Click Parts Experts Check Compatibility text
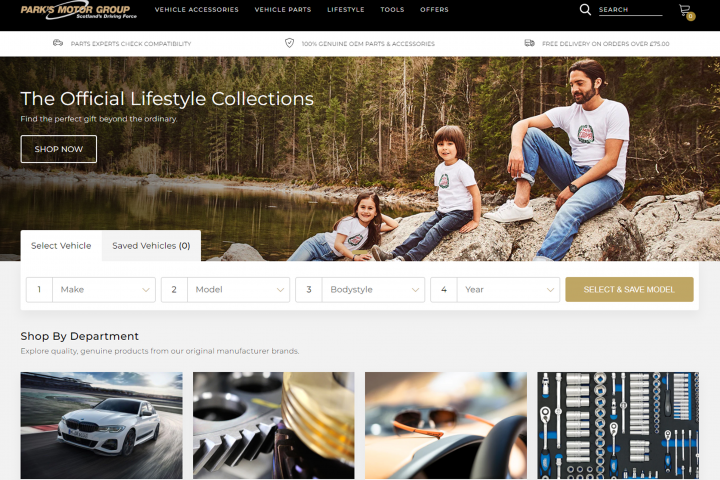Screen dimensions: 720x480 coord(131,44)
